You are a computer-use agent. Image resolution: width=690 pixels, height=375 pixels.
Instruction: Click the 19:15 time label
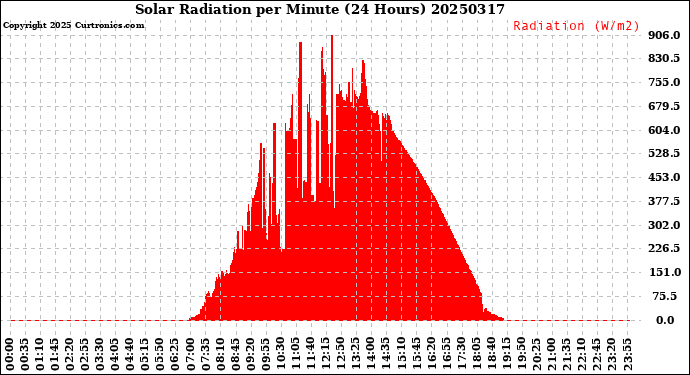pyautogui.click(x=506, y=355)
